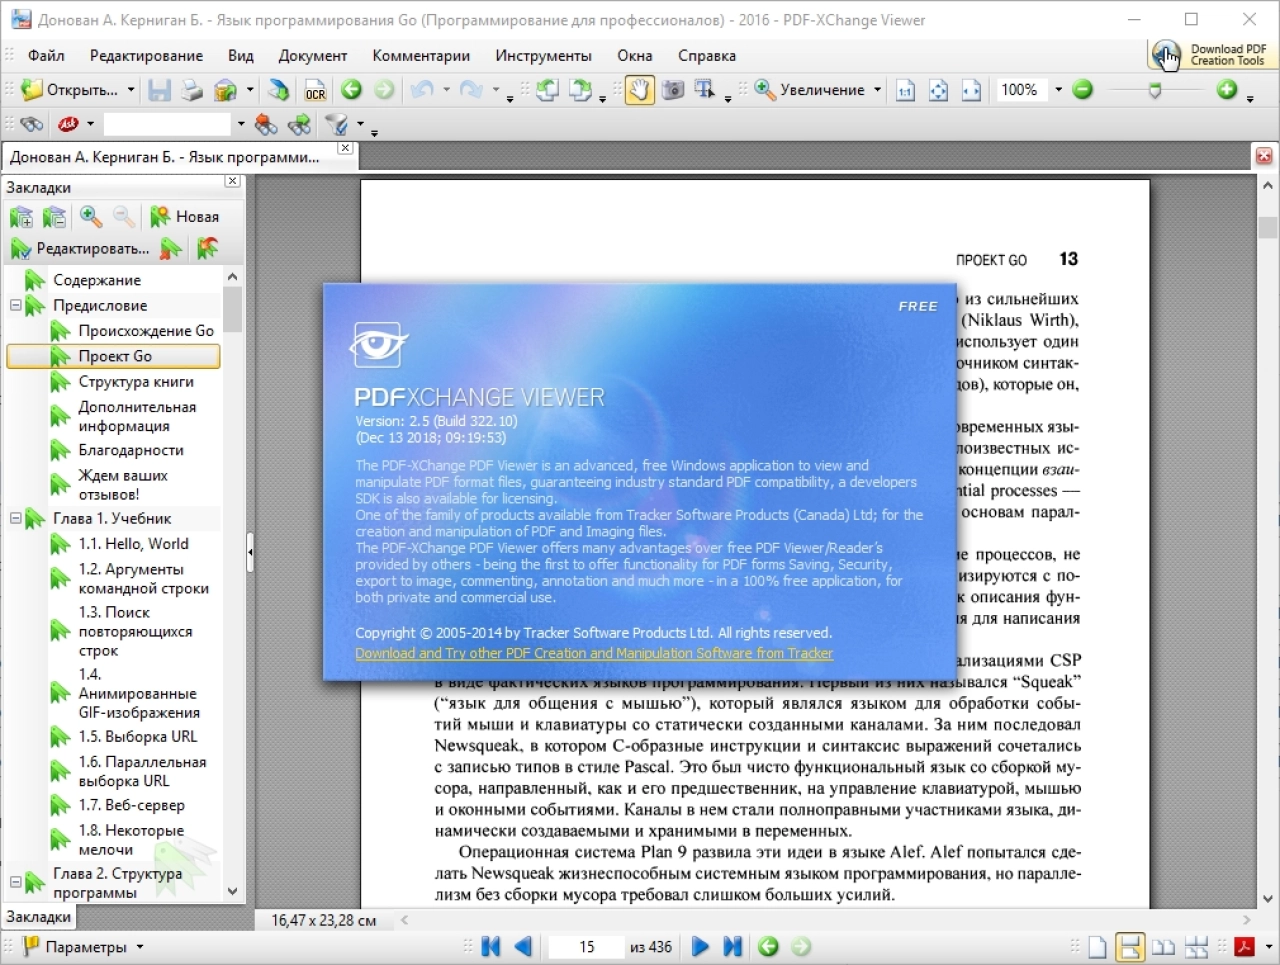
Task: Increase bookmark text size magnifier
Action: (x=91, y=217)
